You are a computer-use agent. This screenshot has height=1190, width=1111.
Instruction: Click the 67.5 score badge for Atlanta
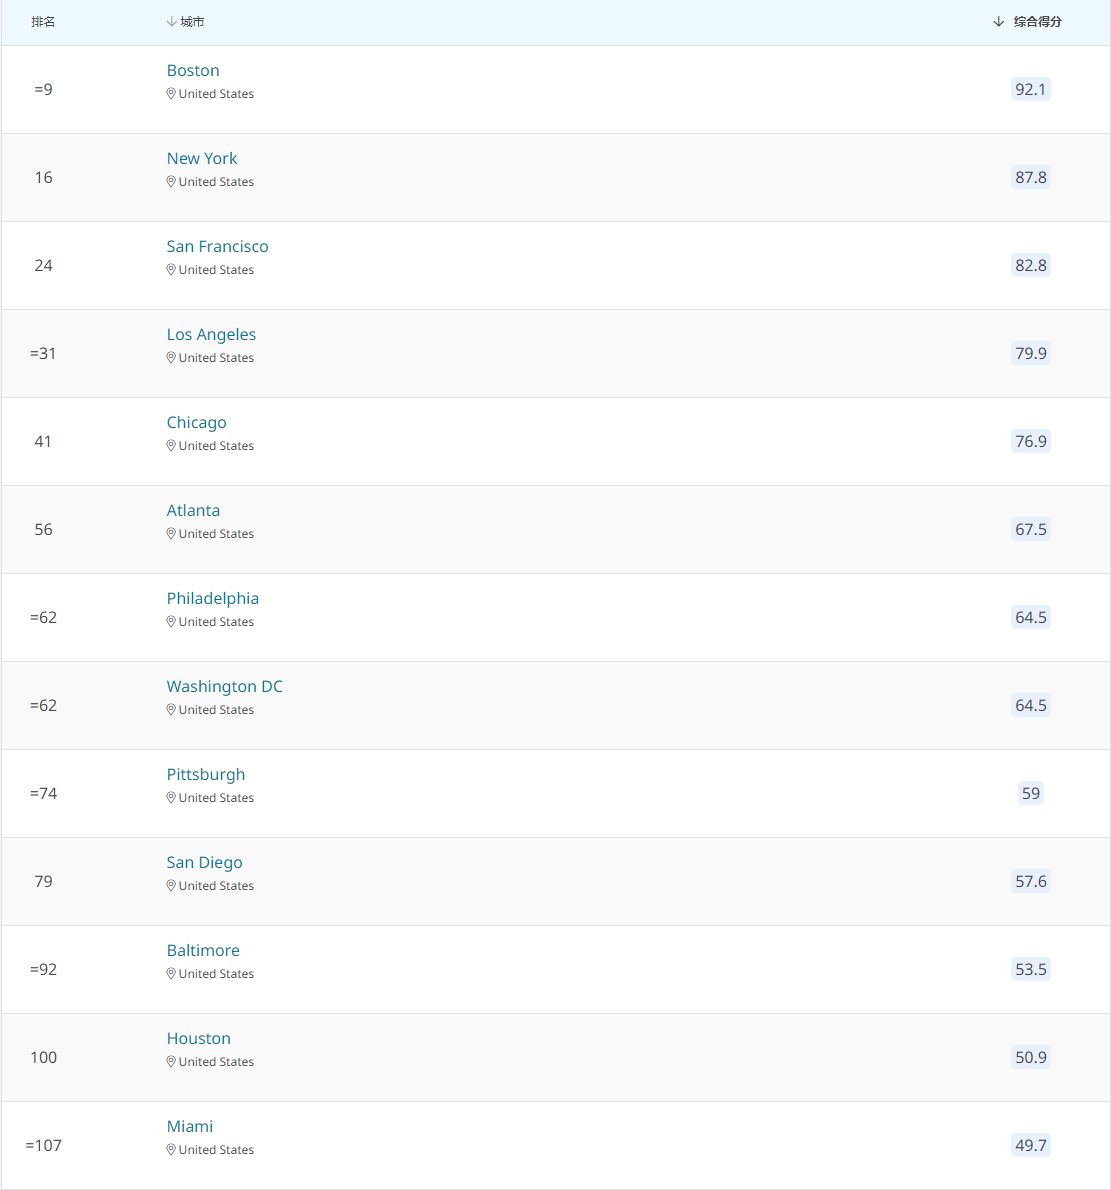[1031, 530]
